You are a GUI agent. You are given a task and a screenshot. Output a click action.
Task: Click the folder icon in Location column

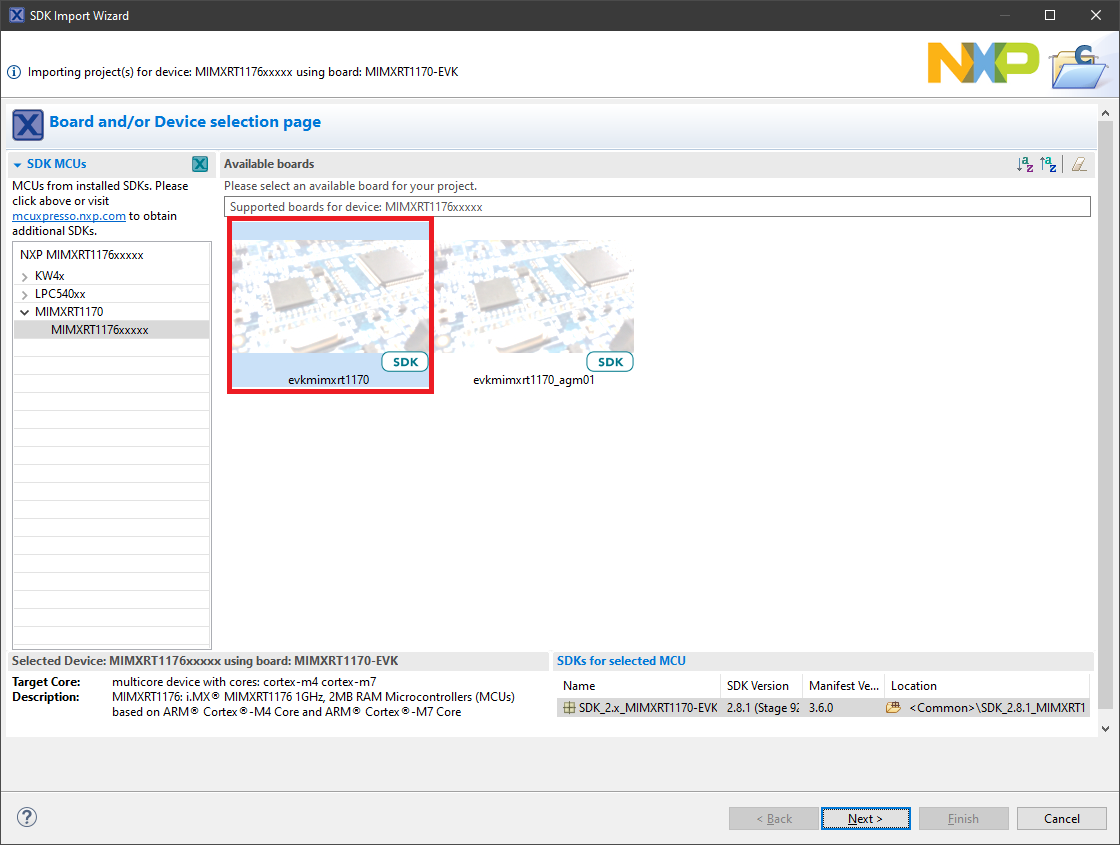pos(893,708)
